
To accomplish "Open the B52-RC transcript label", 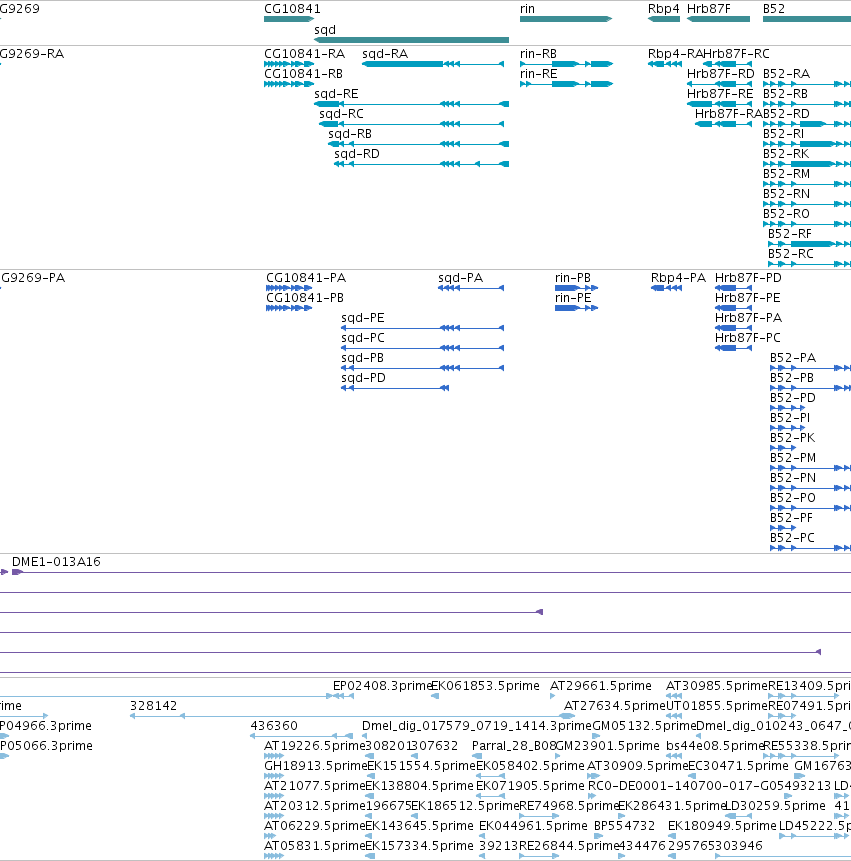I will pos(791,254).
